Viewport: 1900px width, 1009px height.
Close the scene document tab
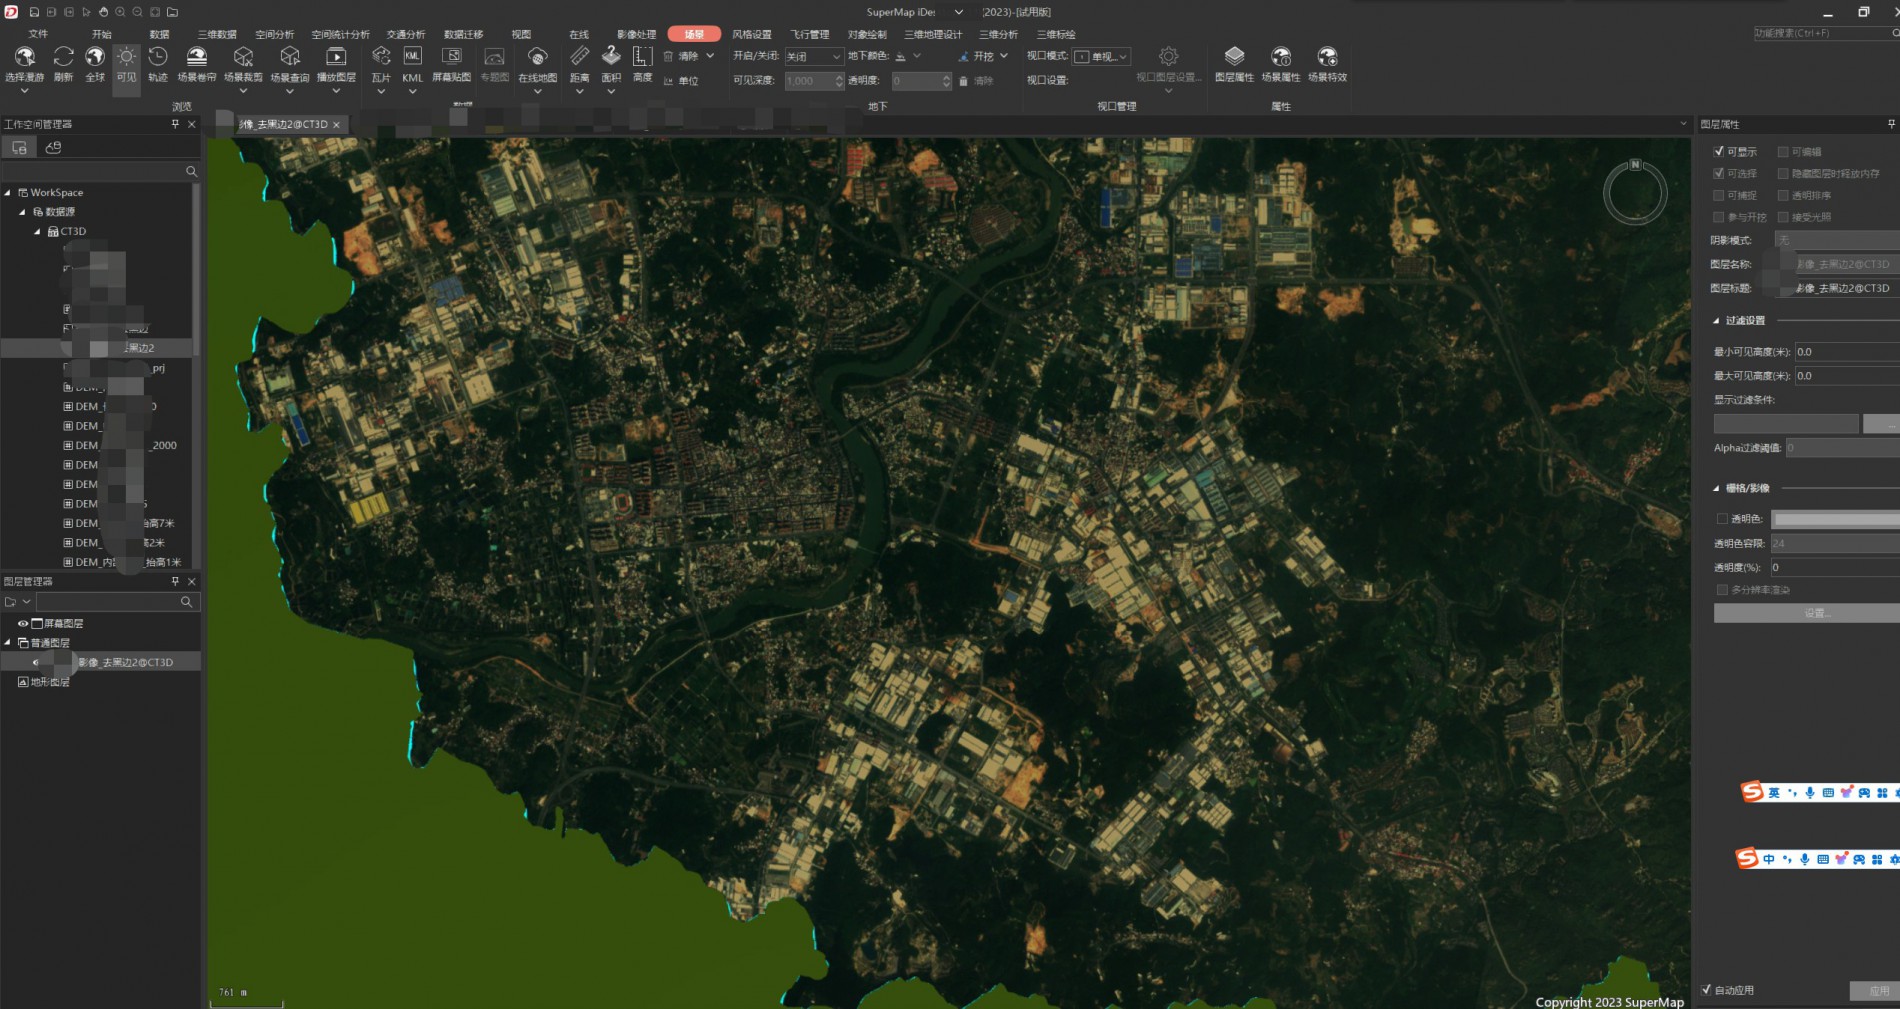(336, 124)
